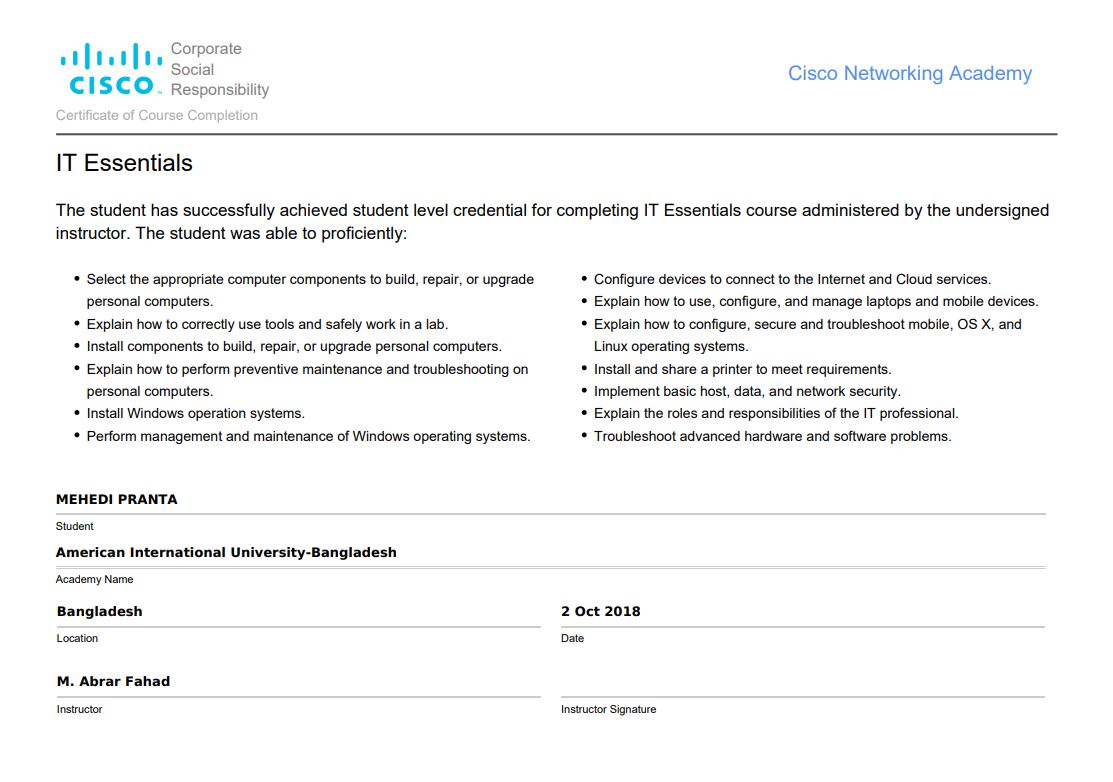This screenshot has height=782, width=1113.
Task: Click the Corporate Social Responsibility text
Action: 219,69
